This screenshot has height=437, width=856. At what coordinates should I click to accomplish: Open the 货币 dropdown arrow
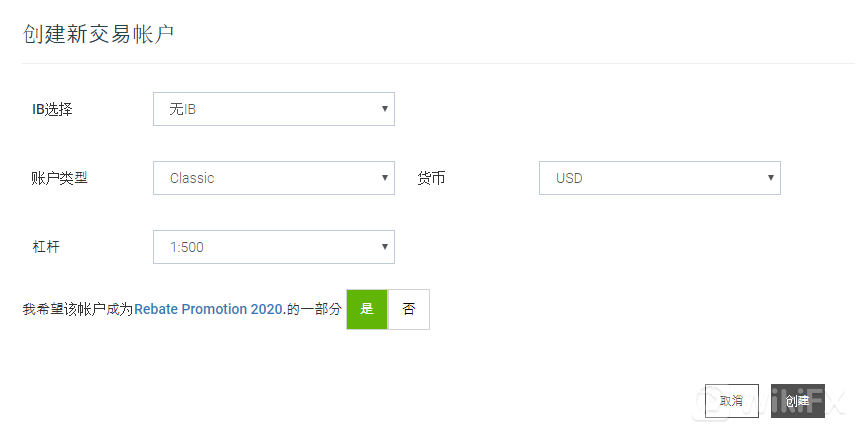pyautogui.click(x=770, y=178)
